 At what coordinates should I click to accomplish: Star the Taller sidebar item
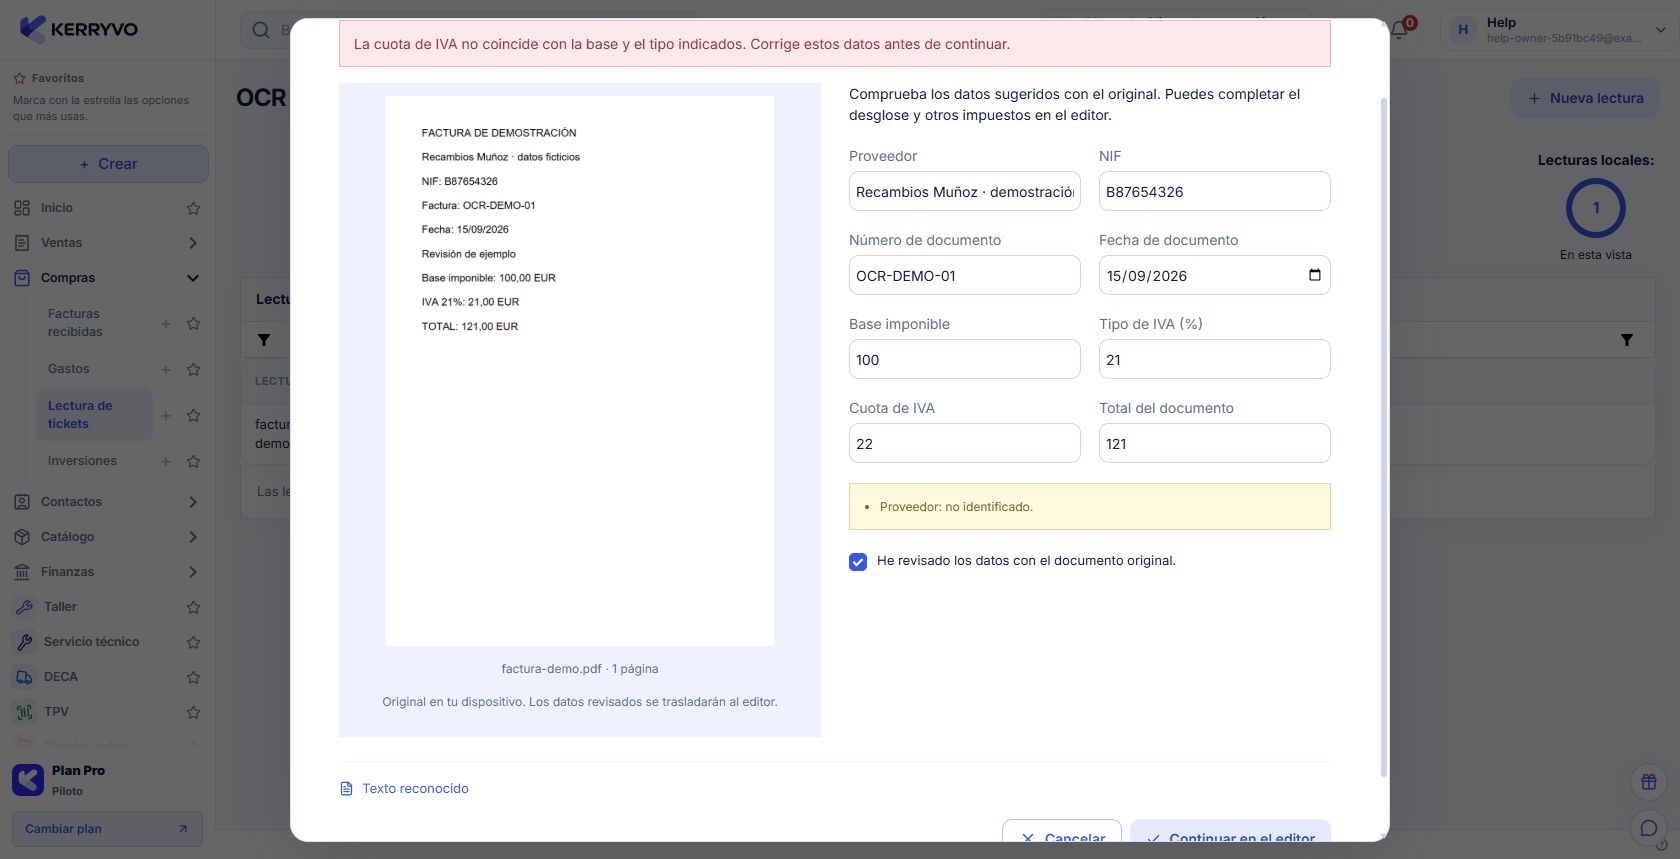[x=194, y=607]
